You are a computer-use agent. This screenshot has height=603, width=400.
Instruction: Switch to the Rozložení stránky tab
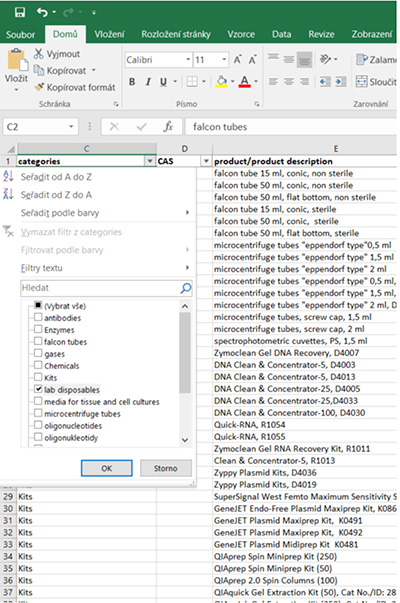coord(176,34)
